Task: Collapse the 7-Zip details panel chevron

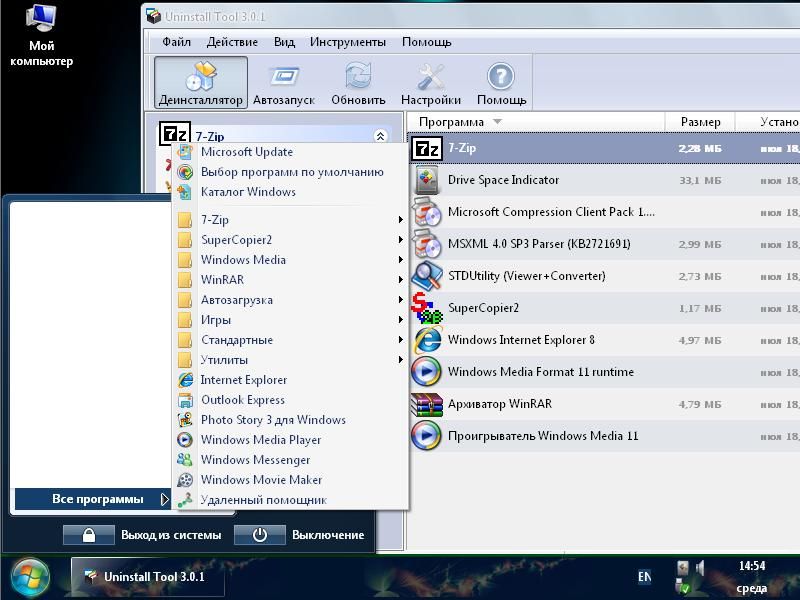Action: point(380,136)
